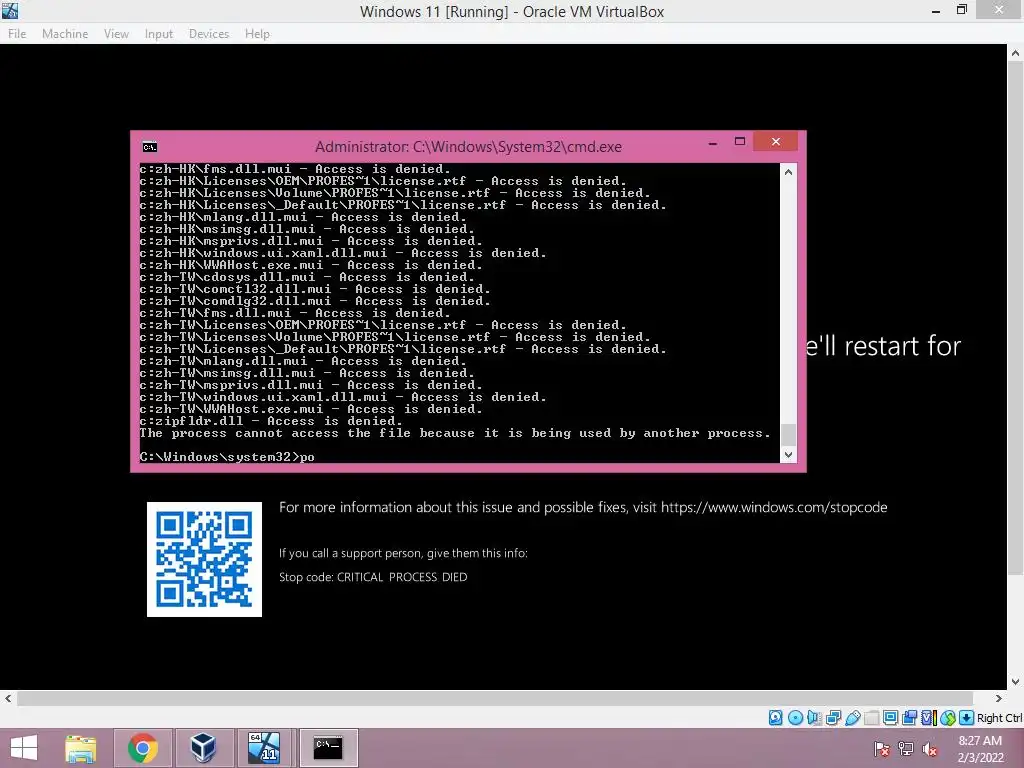This screenshot has width=1024, height=768.
Task: Open Action Center flag tray icon
Action: (881, 748)
